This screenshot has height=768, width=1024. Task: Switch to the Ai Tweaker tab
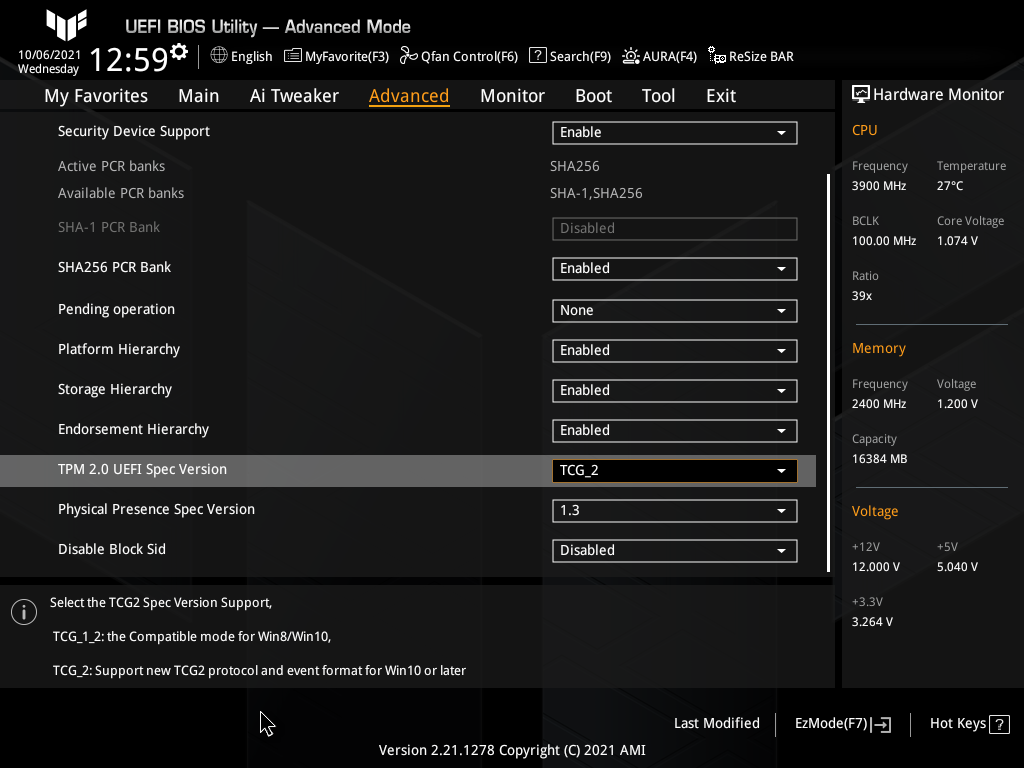pos(294,96)
